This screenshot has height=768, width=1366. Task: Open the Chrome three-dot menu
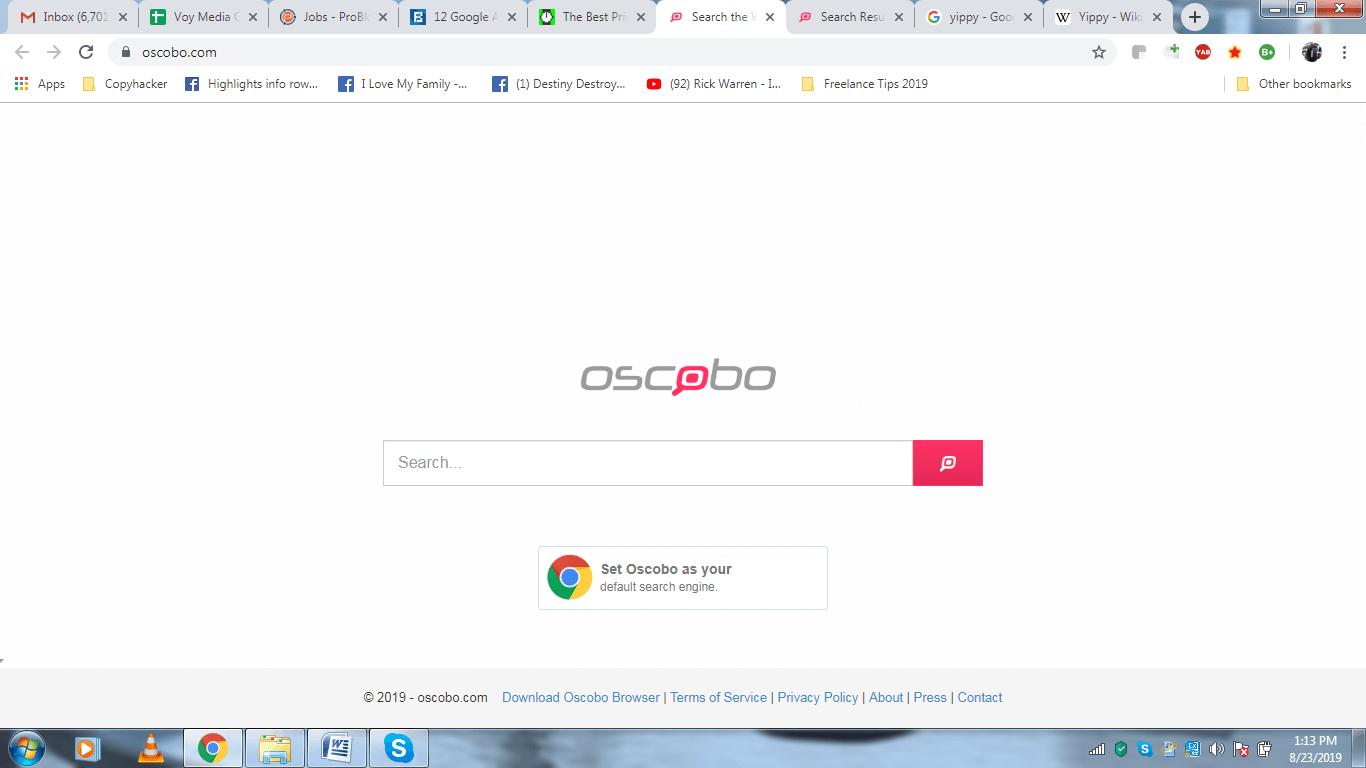[1344, 52]
